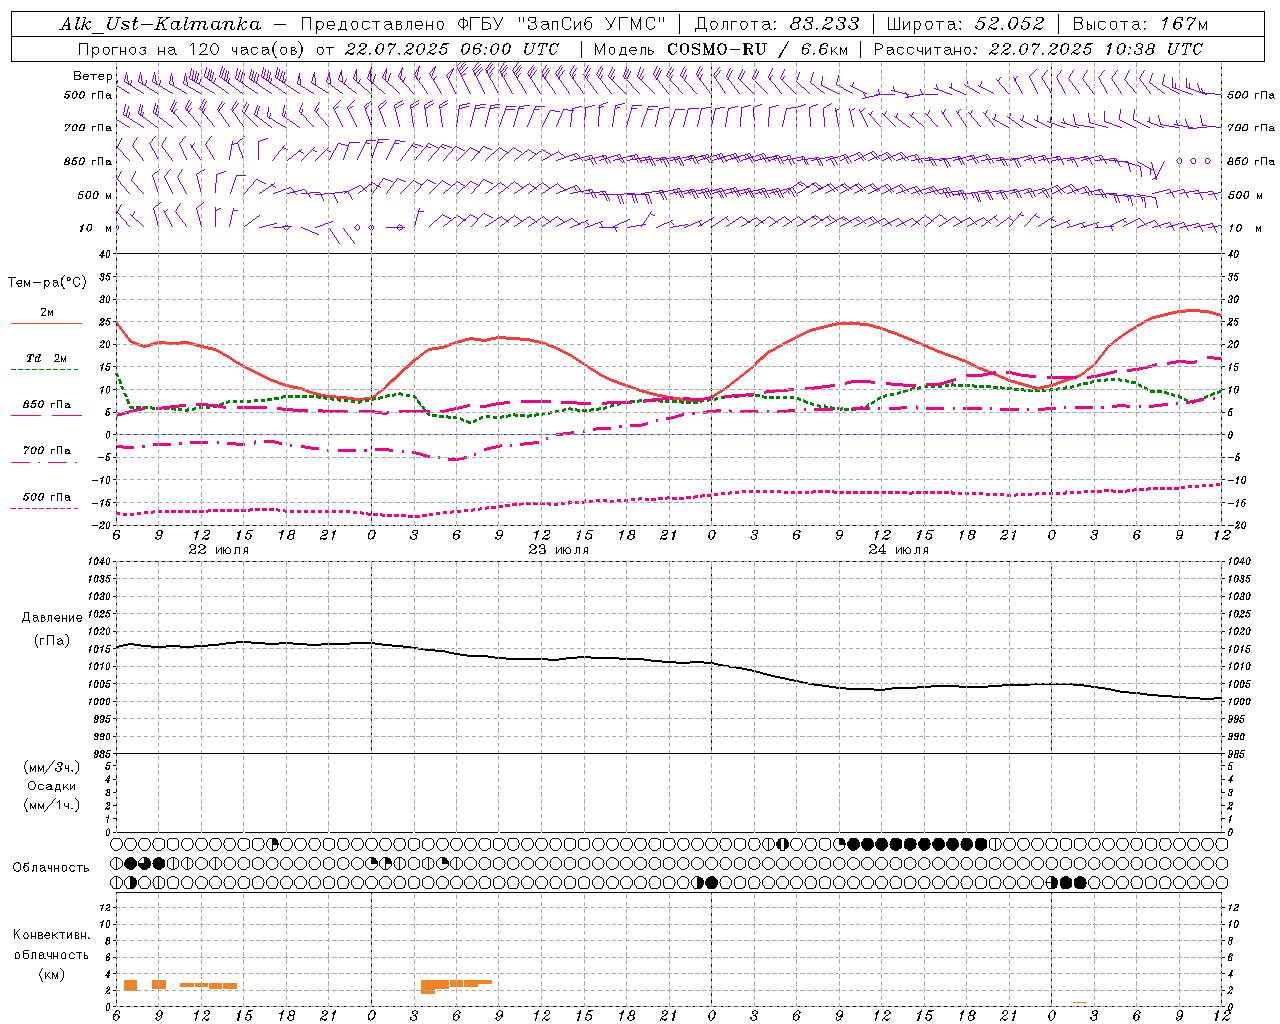The height and width of the screenshot is (1024, 1280).
Task: Click the "(мм/1ч.)" precipitation unit
Action: tap(52, 805)
